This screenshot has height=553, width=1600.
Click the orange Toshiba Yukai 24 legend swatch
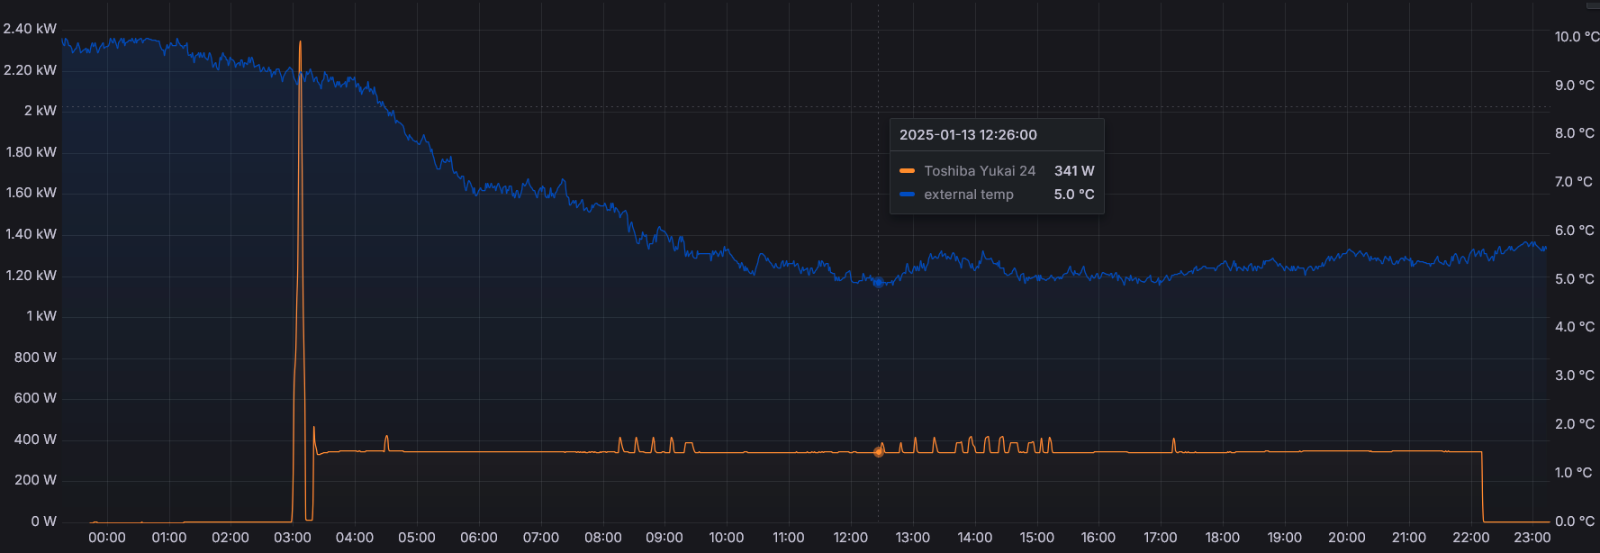coord(907,171)
